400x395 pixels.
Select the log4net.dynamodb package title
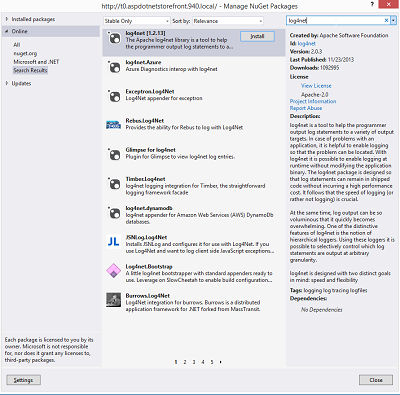click(x=149, y=208)
